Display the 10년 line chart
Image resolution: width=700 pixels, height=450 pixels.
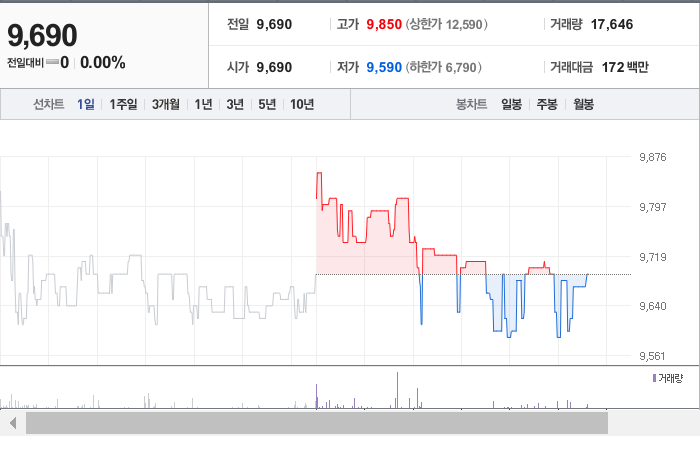[x=302, y=104]
